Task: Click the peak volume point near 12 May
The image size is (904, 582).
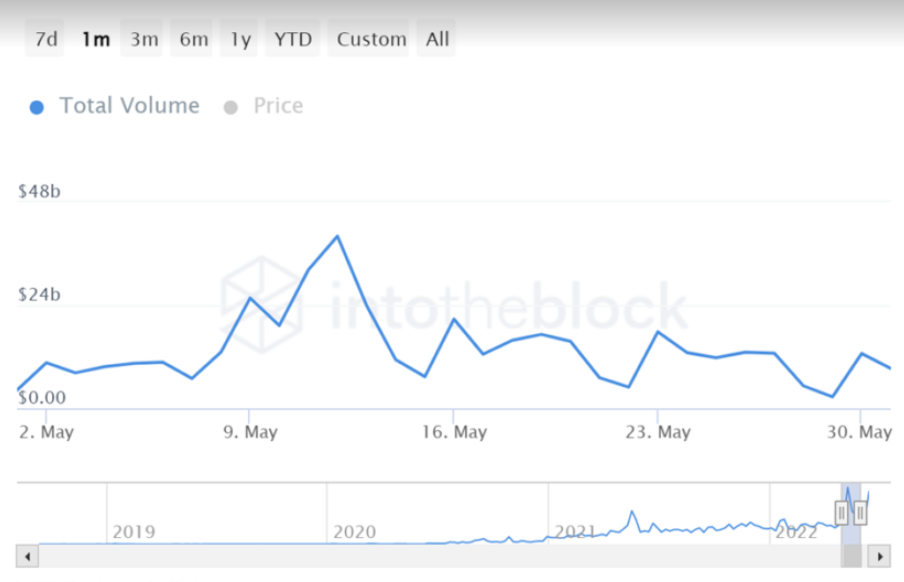Action: click(338, 236)
